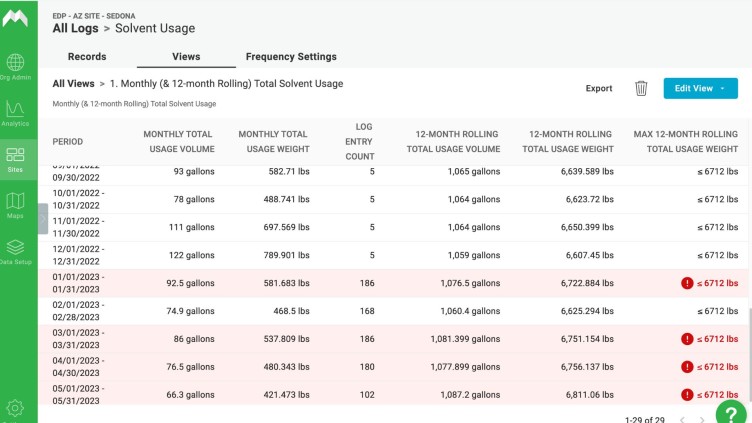Click the log entry count 168 cell
The height and width of the screenshot is (423, 752).
[x=367, y=311]
